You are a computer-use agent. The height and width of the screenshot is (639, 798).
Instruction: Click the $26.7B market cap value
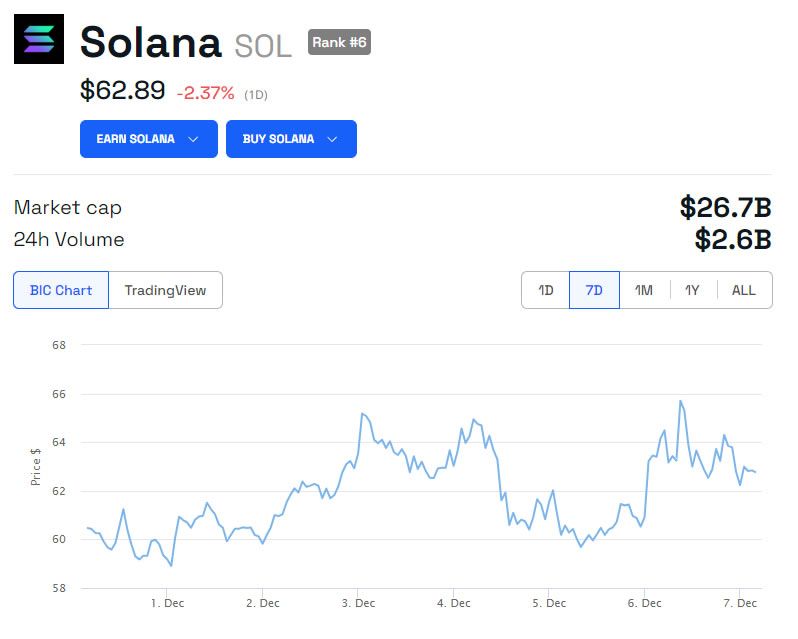coord(725,207)
